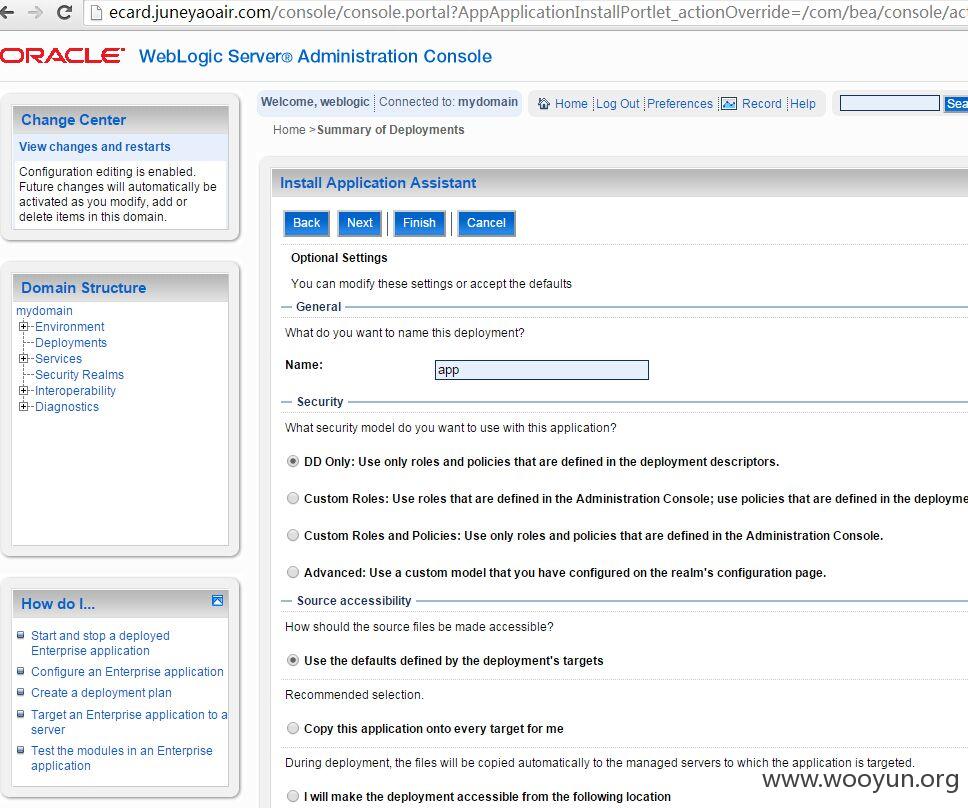Click Log Out in toolbar

click(617, 104)
